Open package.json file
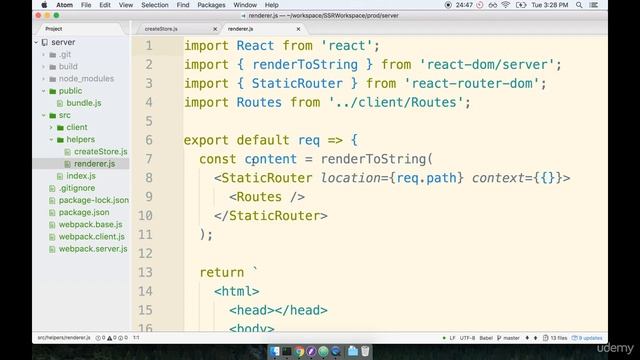The image size is (640, 360). [84, 212]
